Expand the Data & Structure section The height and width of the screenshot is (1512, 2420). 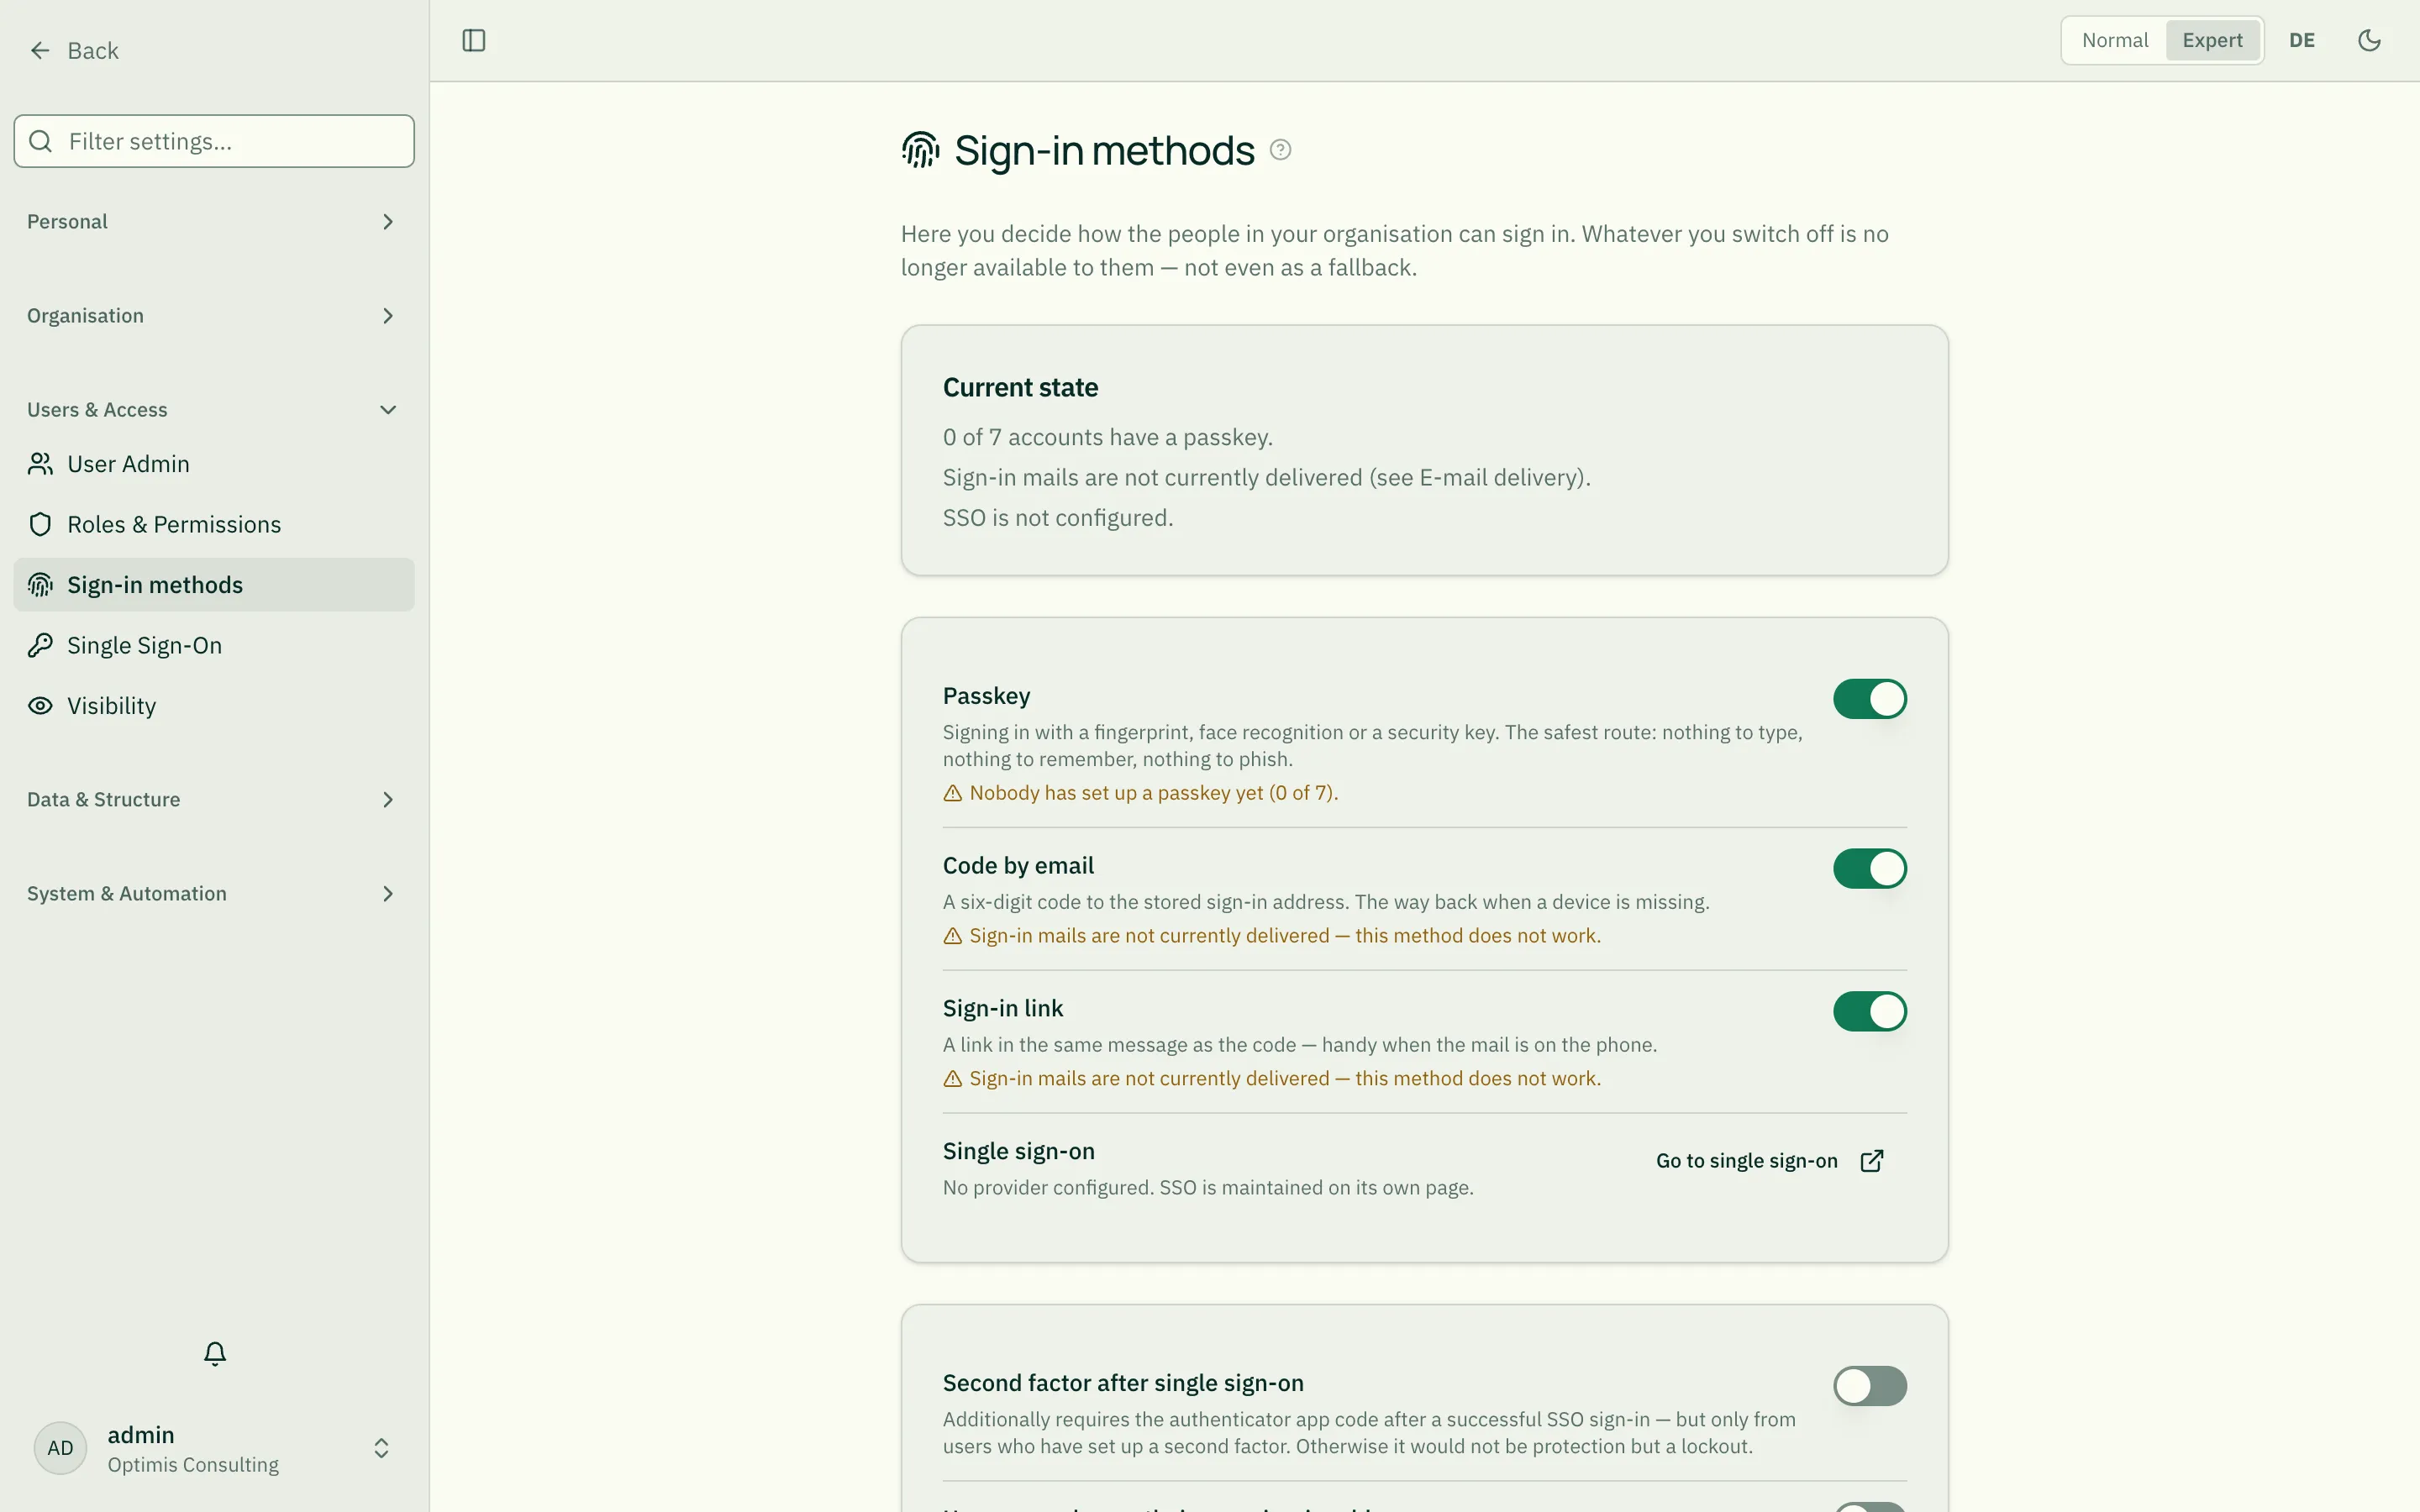click(x=214, y=800)
